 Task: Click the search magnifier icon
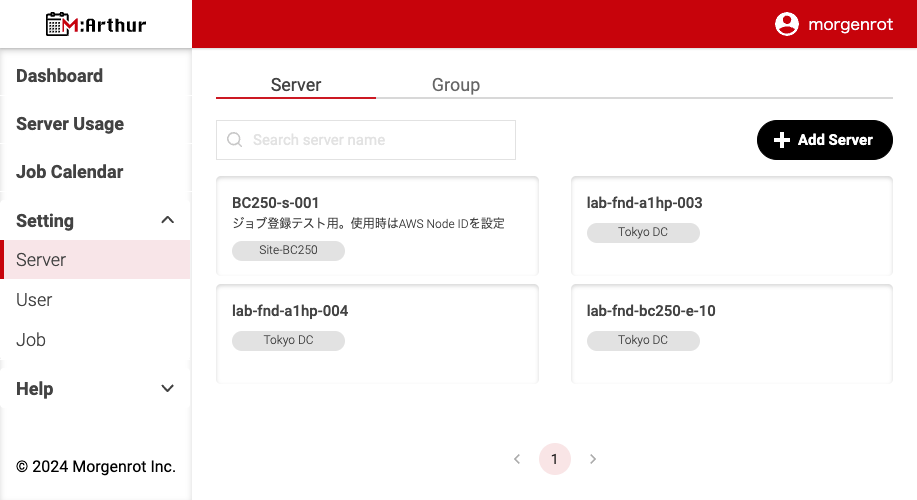tap(235, 140)
